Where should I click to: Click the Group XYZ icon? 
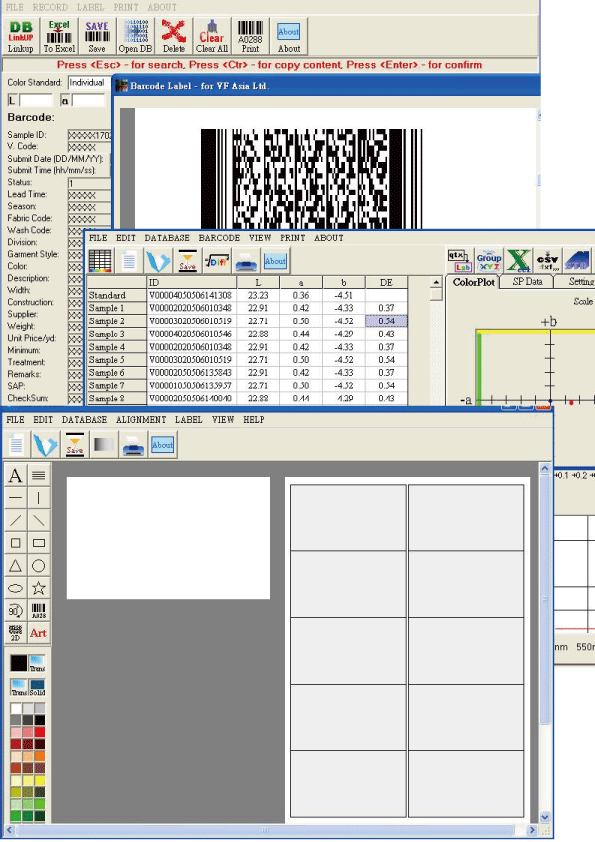pyautogui.click(x=489, y=261)
